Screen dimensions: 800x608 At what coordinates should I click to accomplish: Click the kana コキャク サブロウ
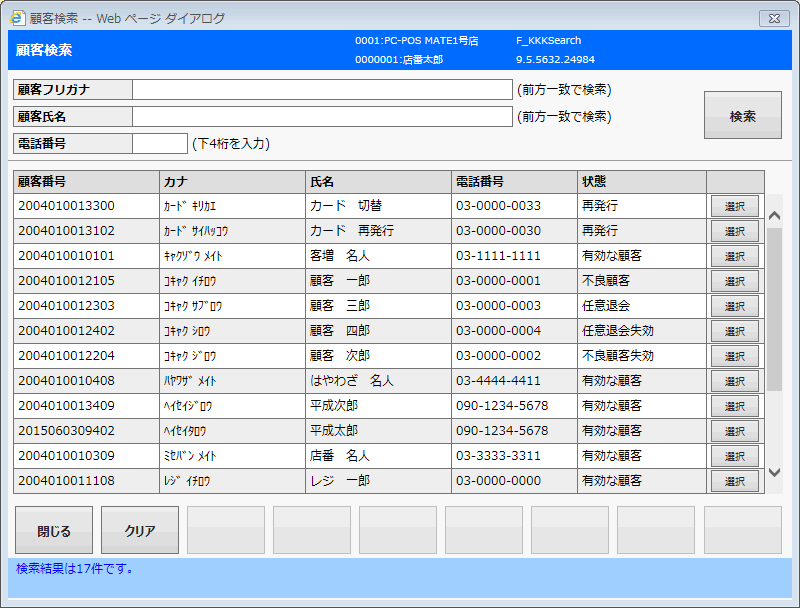tap(193, 306)
